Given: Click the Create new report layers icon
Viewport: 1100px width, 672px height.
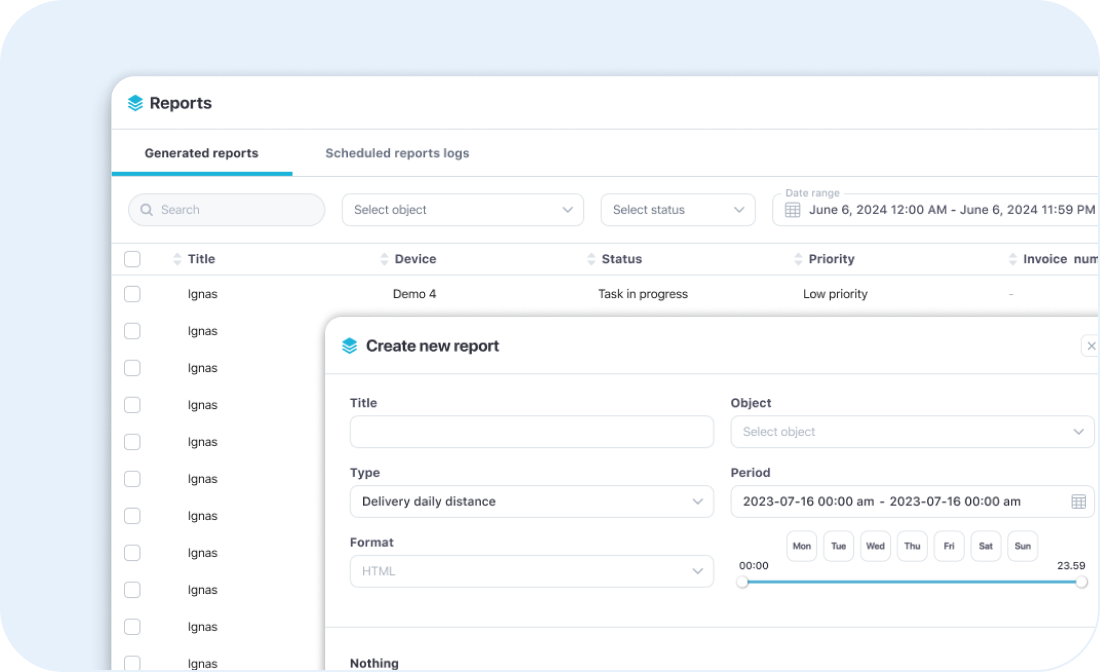Looking at the screenshot, I should (x=349, y=346).
